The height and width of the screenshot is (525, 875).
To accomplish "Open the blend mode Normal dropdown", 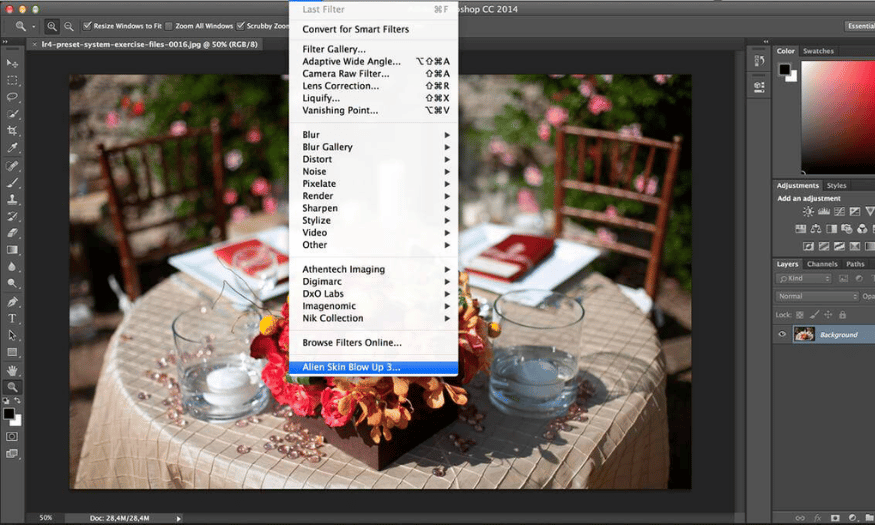I will 817,296.
